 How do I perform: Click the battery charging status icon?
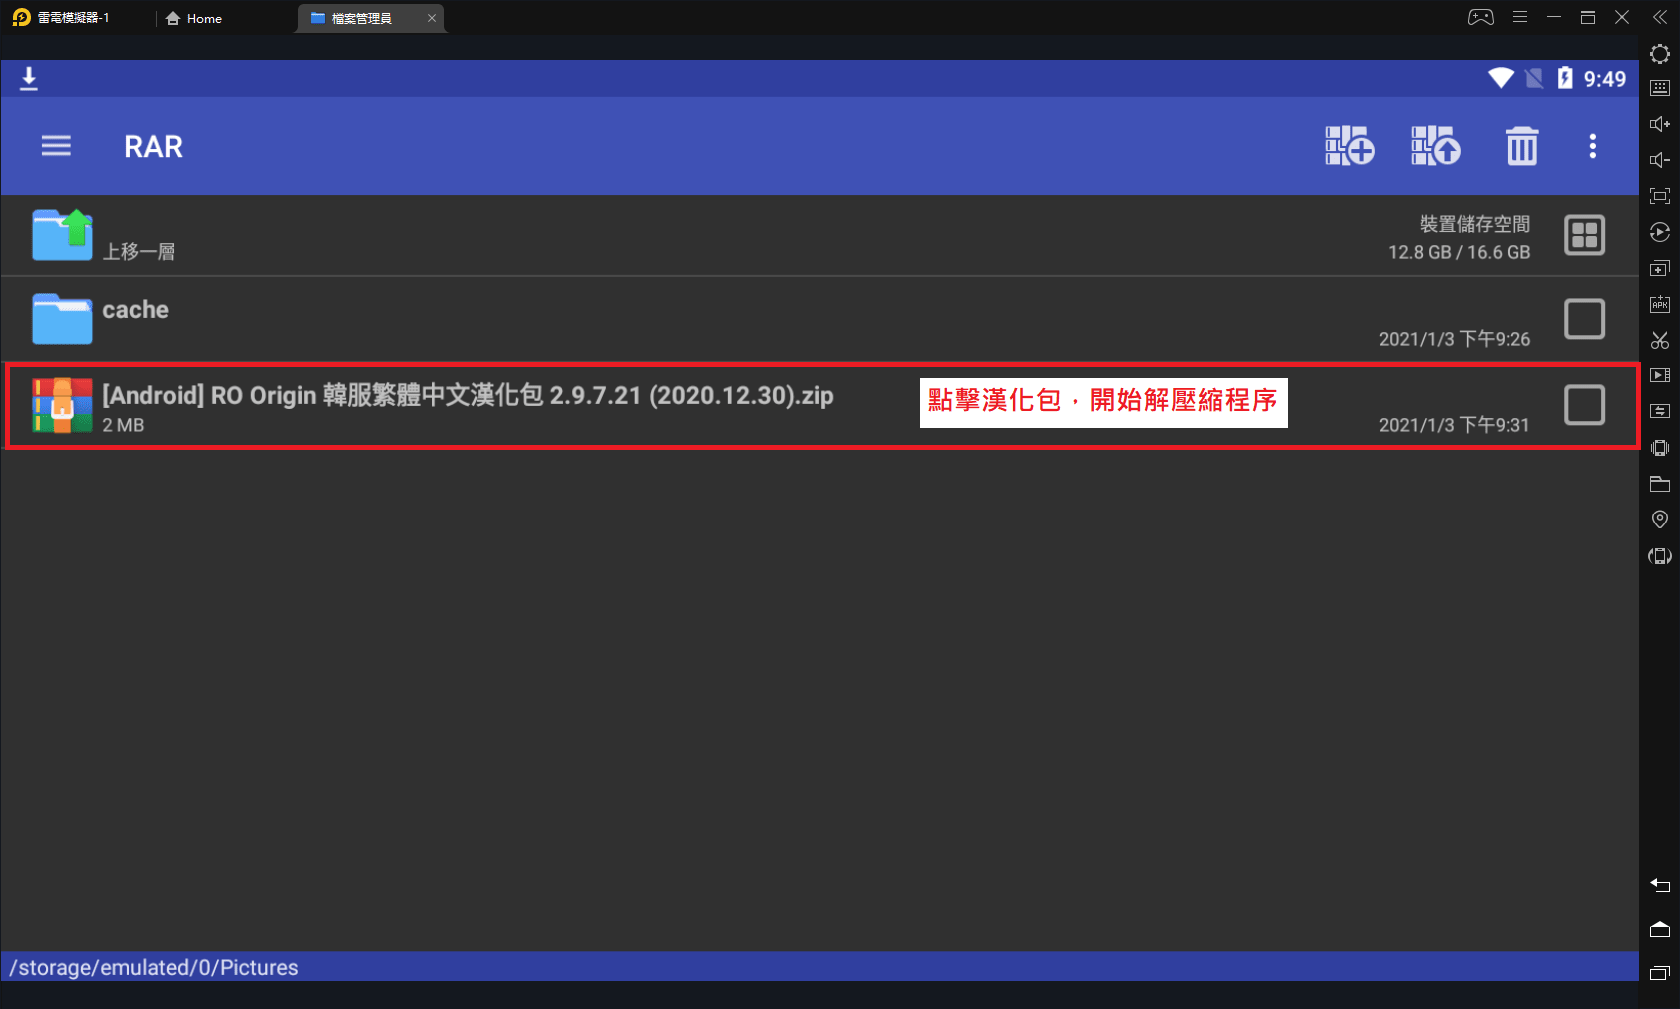[1565, 78]
